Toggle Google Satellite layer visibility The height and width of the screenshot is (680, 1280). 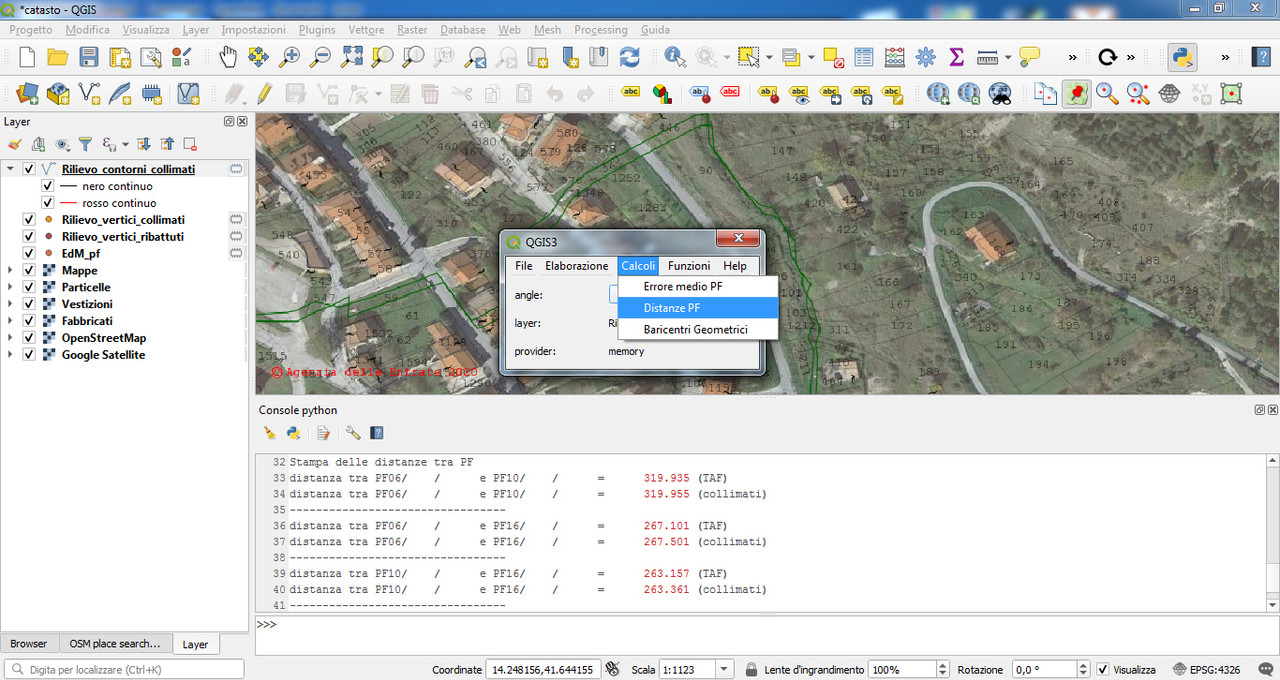(29, 354)
